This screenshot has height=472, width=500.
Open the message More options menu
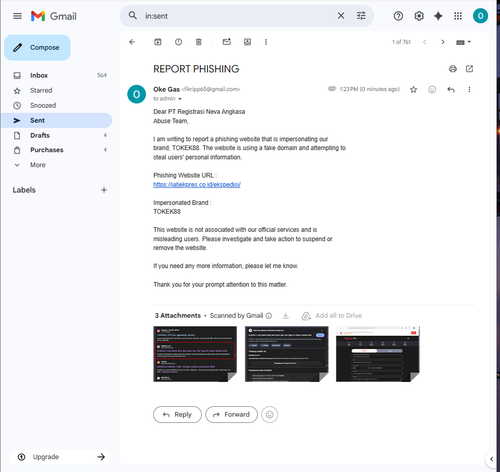pyautogui.click(x=469, y=89)
